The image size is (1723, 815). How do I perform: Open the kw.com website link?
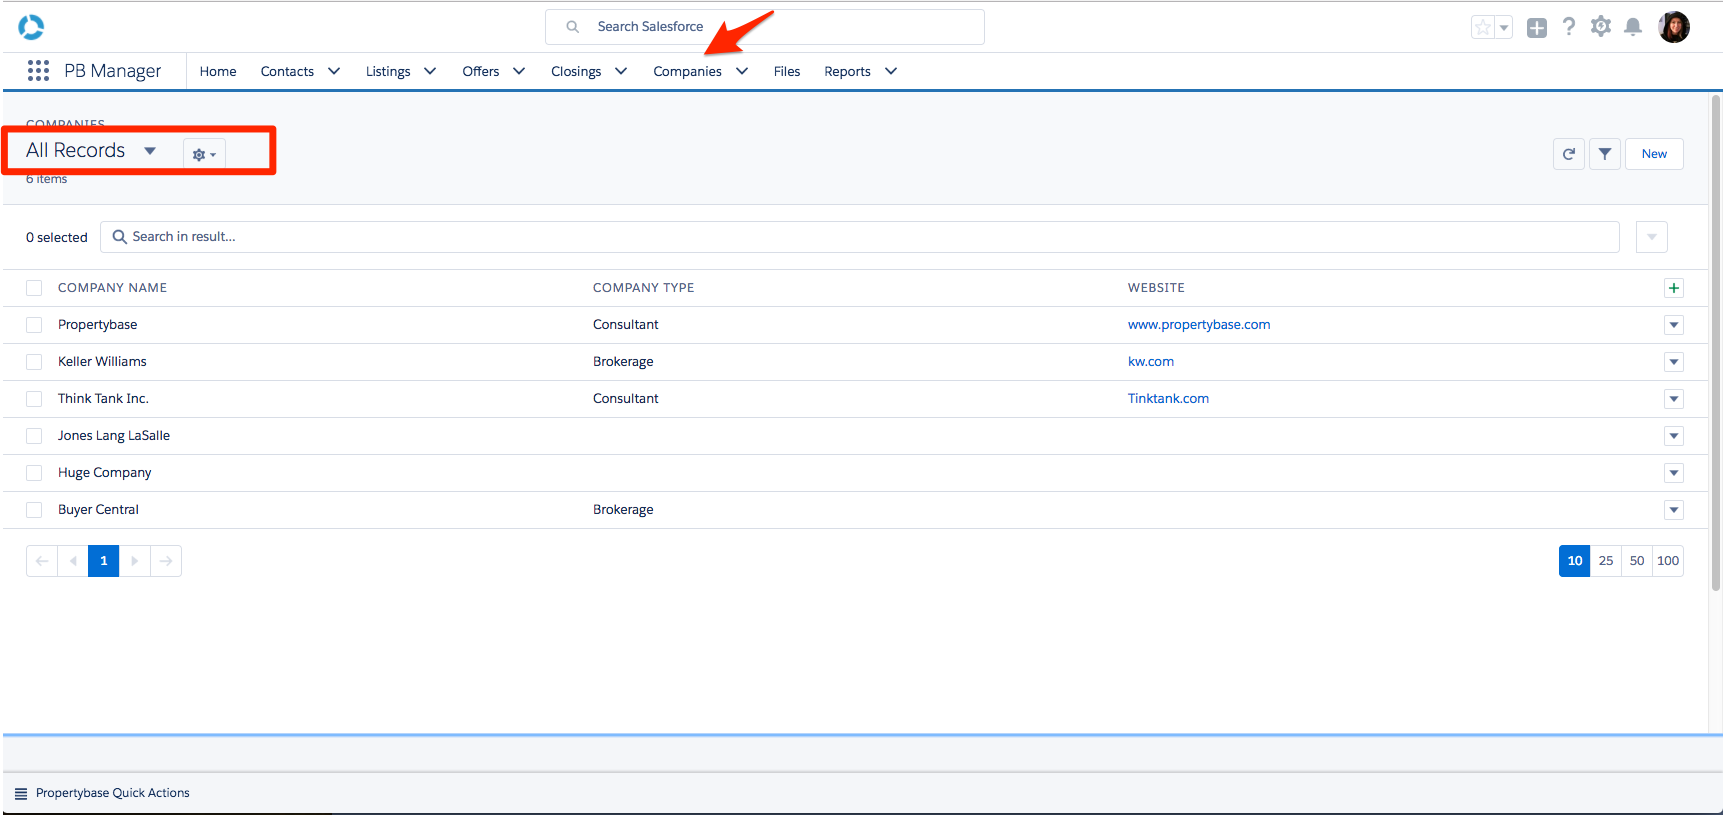tap(1151, 362)
